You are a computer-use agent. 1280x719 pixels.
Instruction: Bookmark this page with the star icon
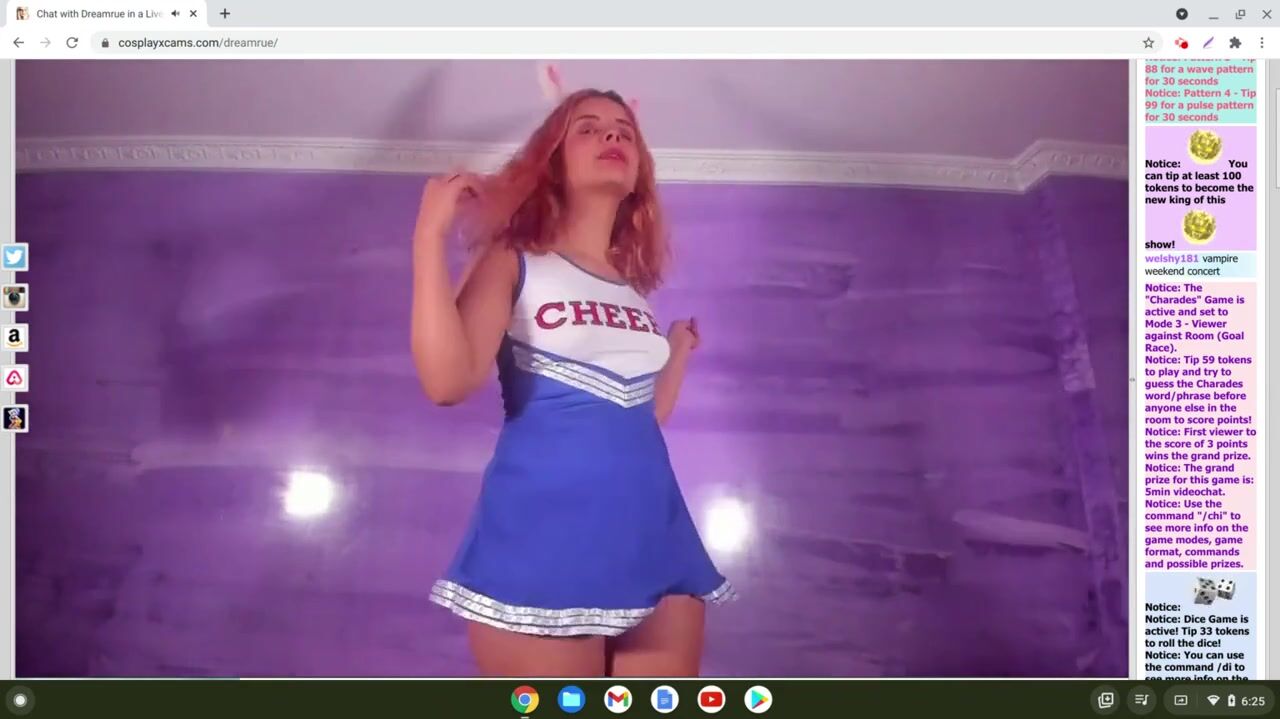pos(1148,43)
